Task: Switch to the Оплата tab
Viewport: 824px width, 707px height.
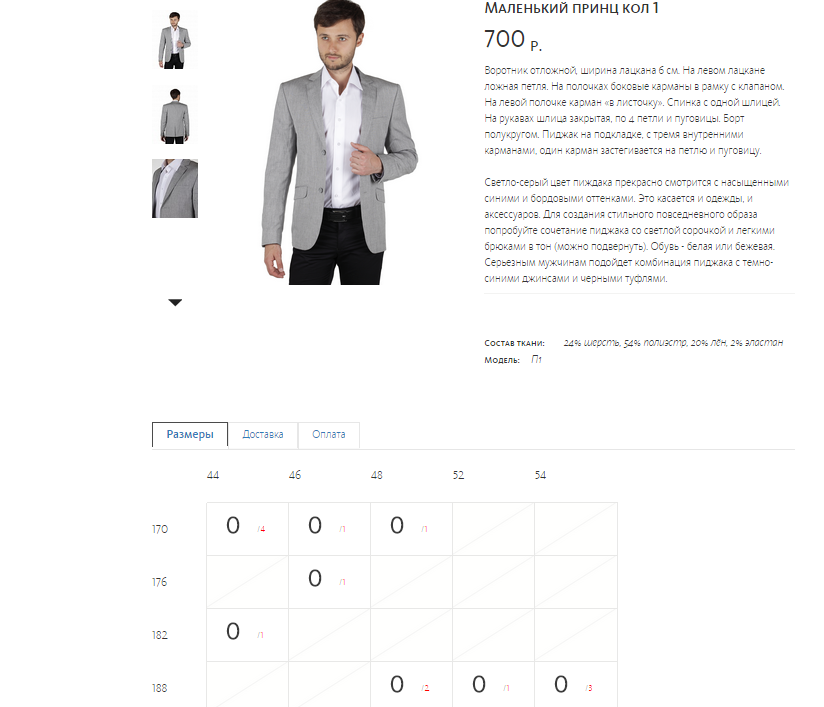Action: 328,434
